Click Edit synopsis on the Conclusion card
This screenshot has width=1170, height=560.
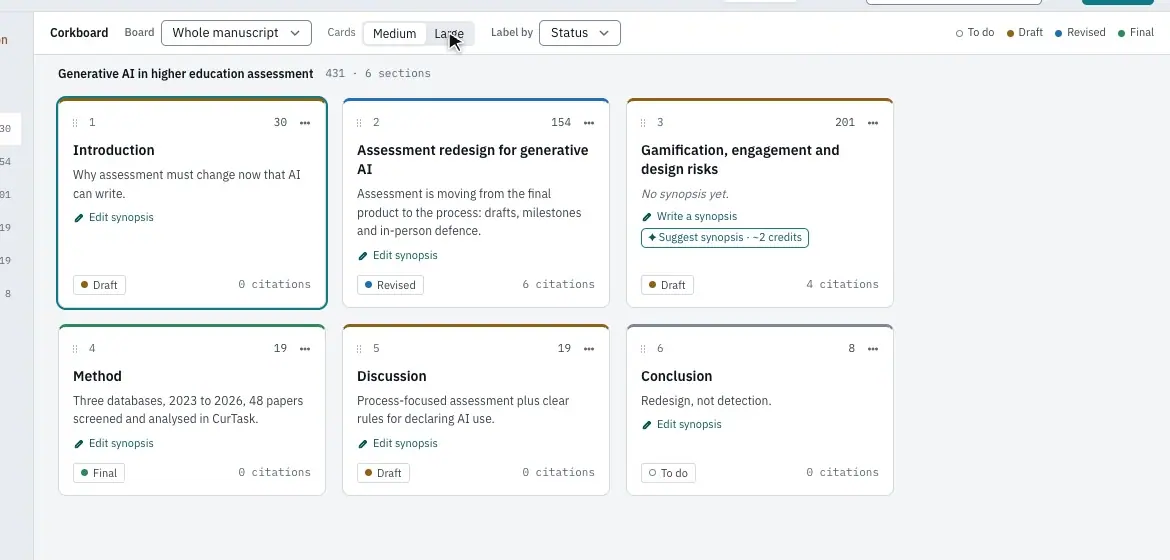pyautogui.click(x=682, y=425)
